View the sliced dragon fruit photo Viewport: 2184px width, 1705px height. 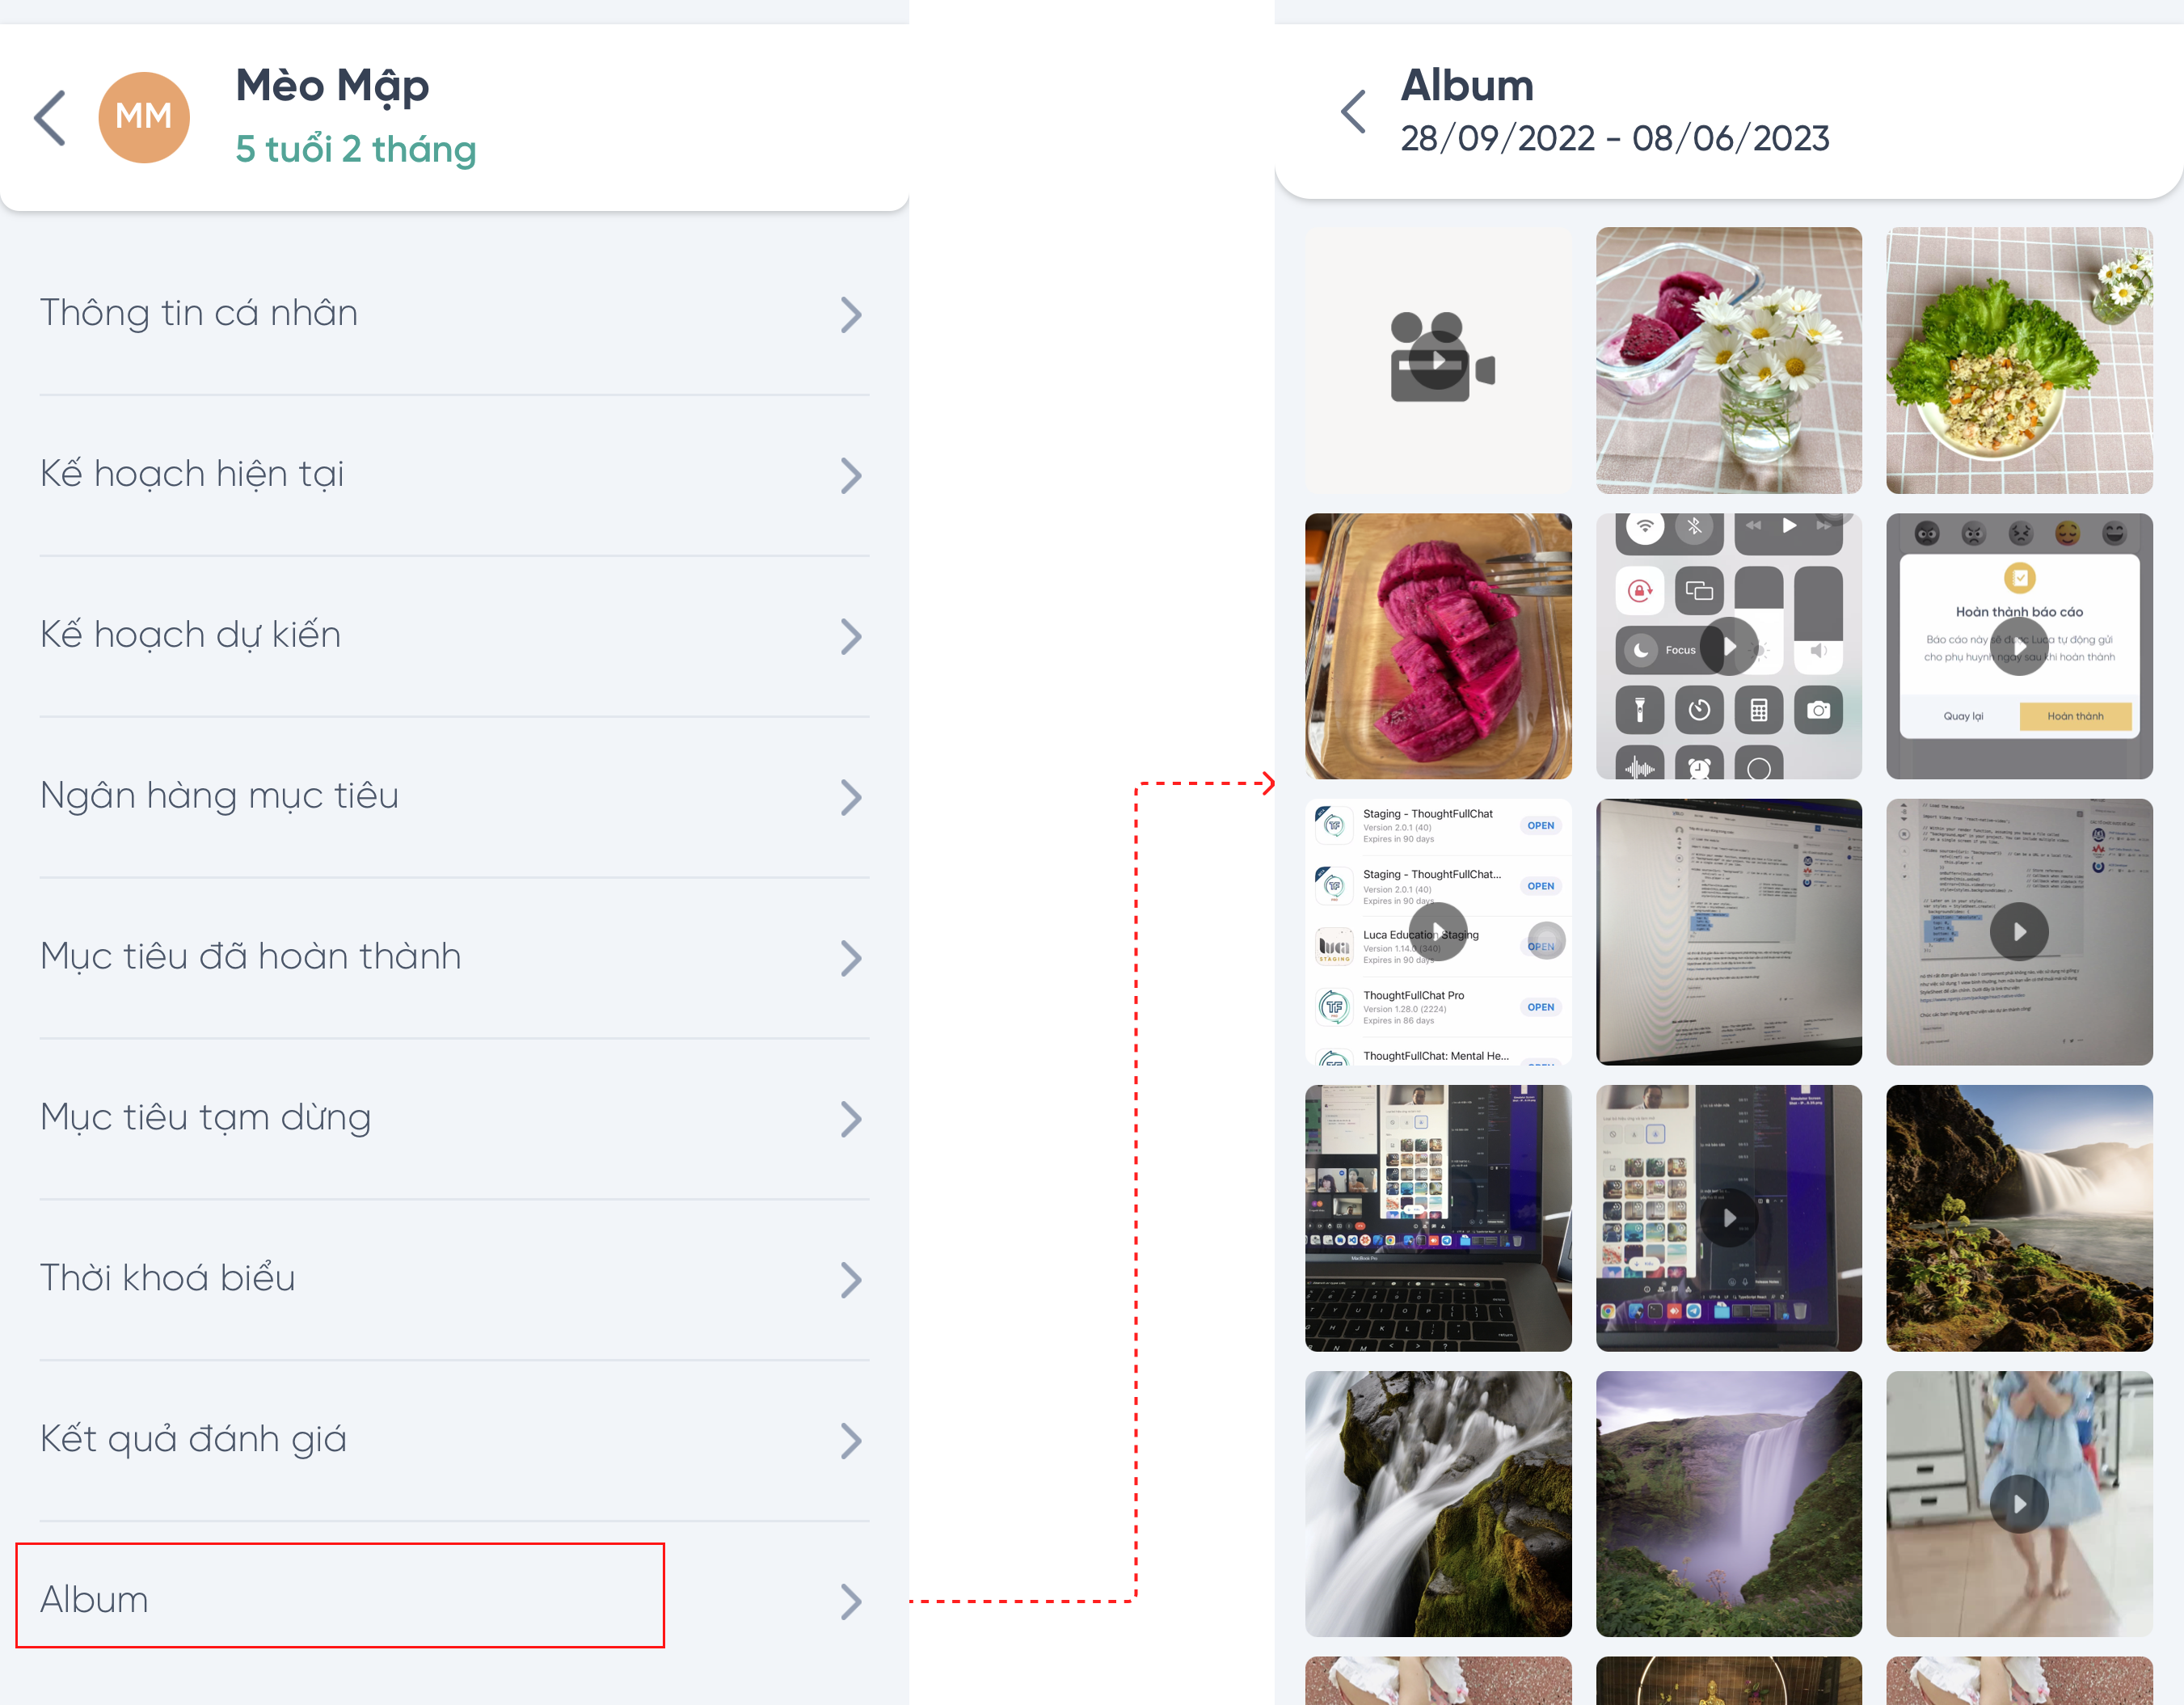[1437, 646]
